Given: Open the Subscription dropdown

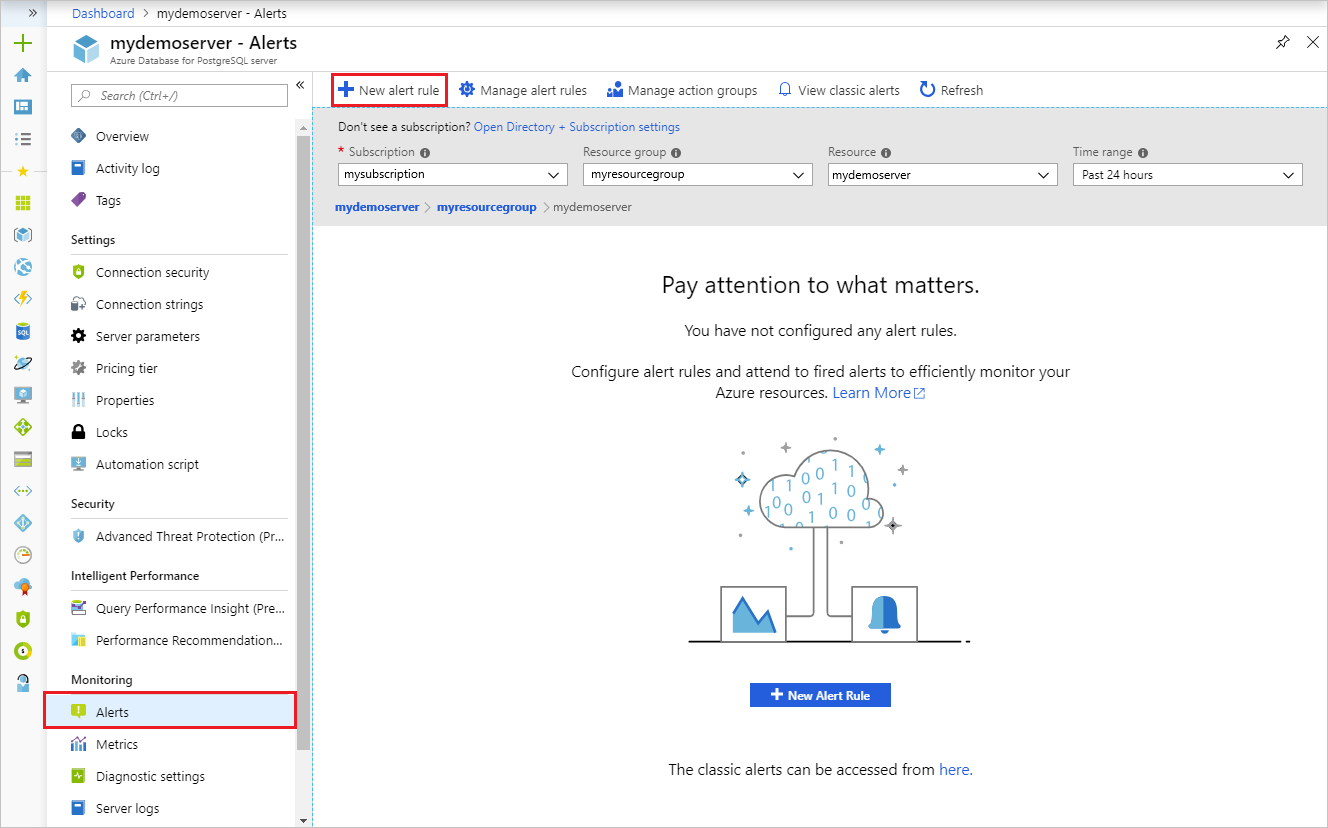Looking at the screenshot, I should point(453,174).
